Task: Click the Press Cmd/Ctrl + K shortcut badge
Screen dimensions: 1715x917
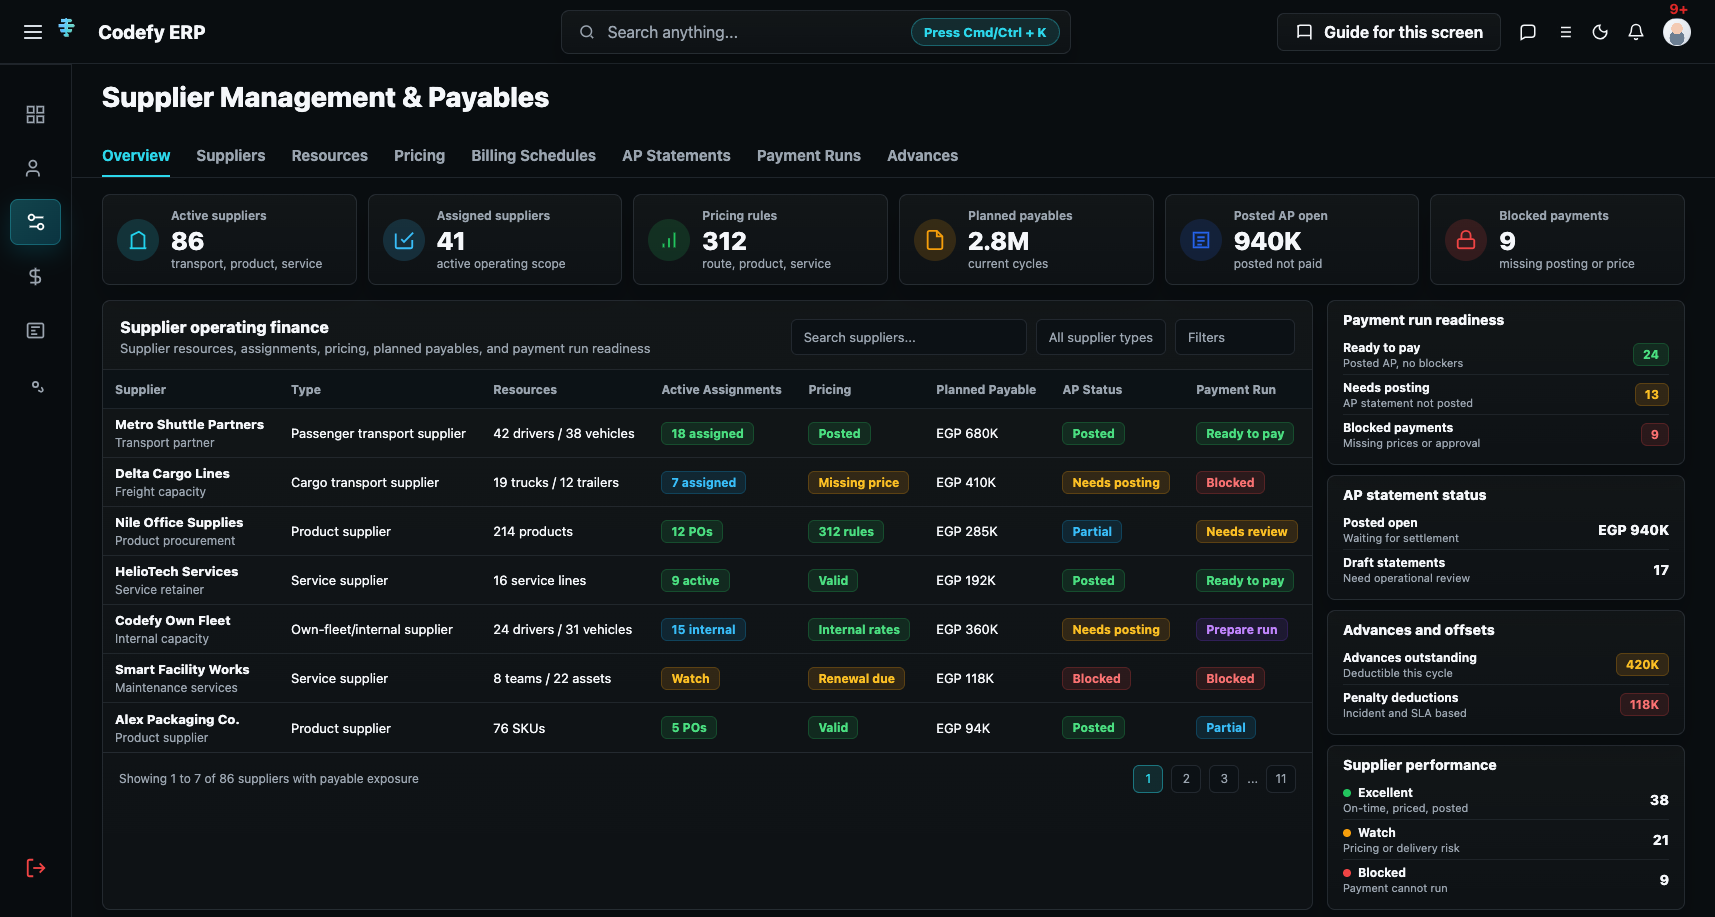Action: (985, 32)
